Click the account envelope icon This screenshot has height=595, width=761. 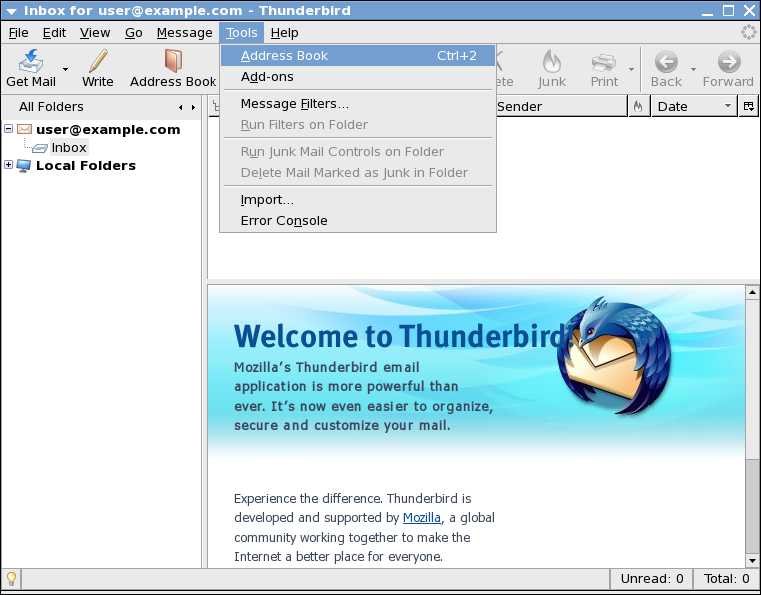pos(24,129)
